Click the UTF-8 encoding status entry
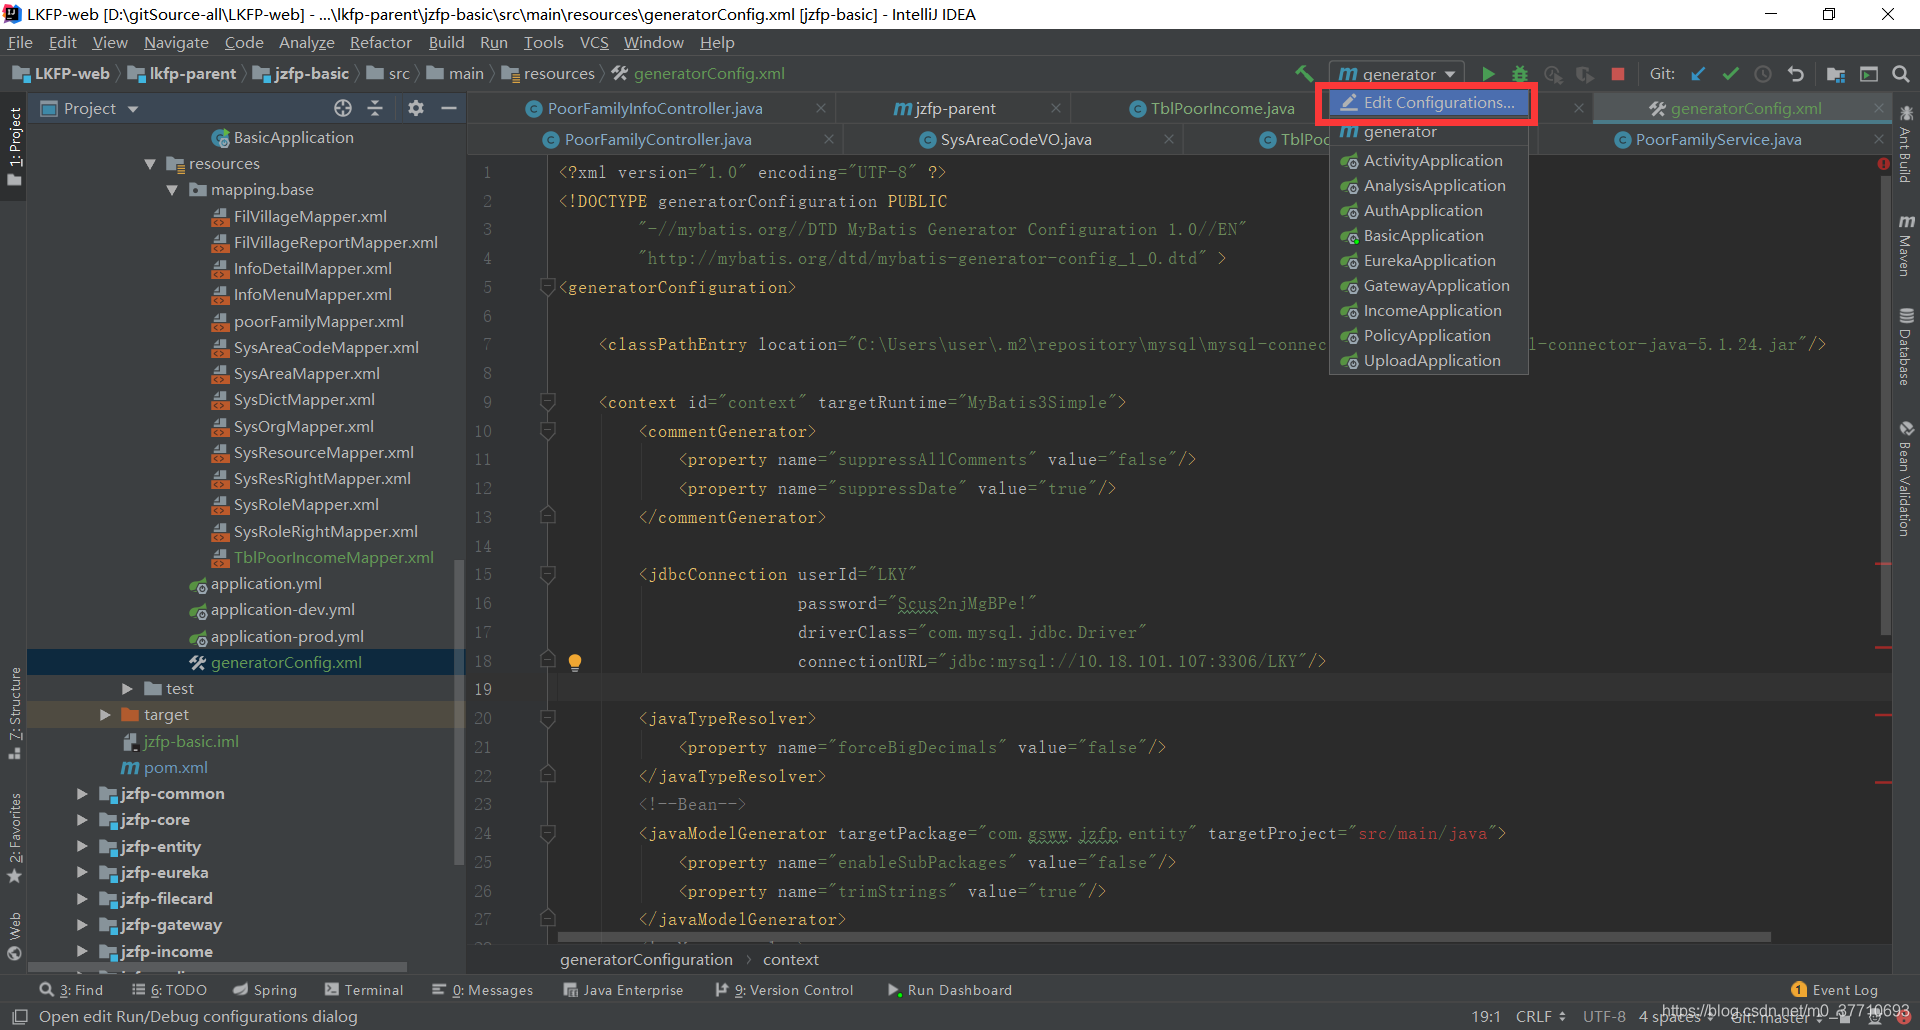Image resolution: width=1920 pixels, height=1030 pixels. point(1604,1017)
